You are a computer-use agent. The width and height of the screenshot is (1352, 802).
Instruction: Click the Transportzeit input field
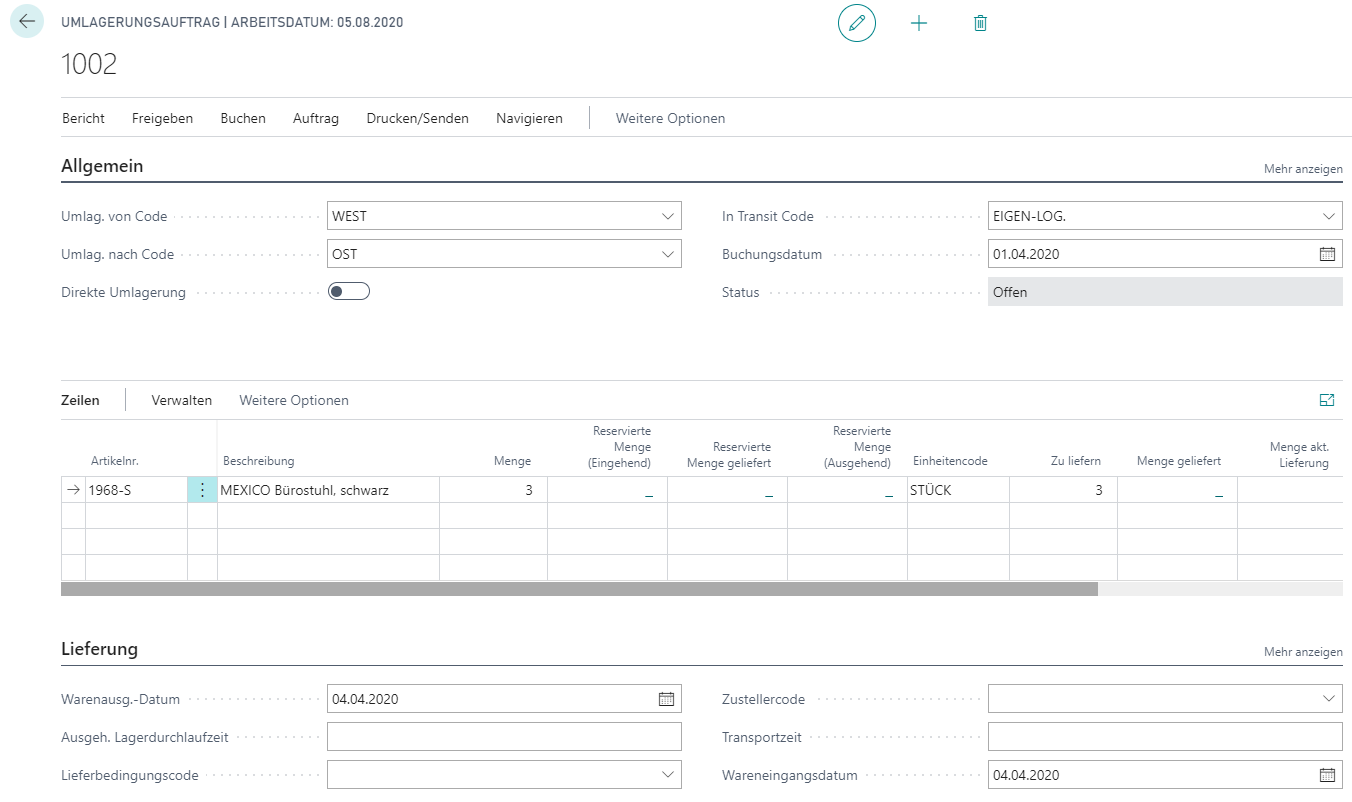tap(1165, 737)
